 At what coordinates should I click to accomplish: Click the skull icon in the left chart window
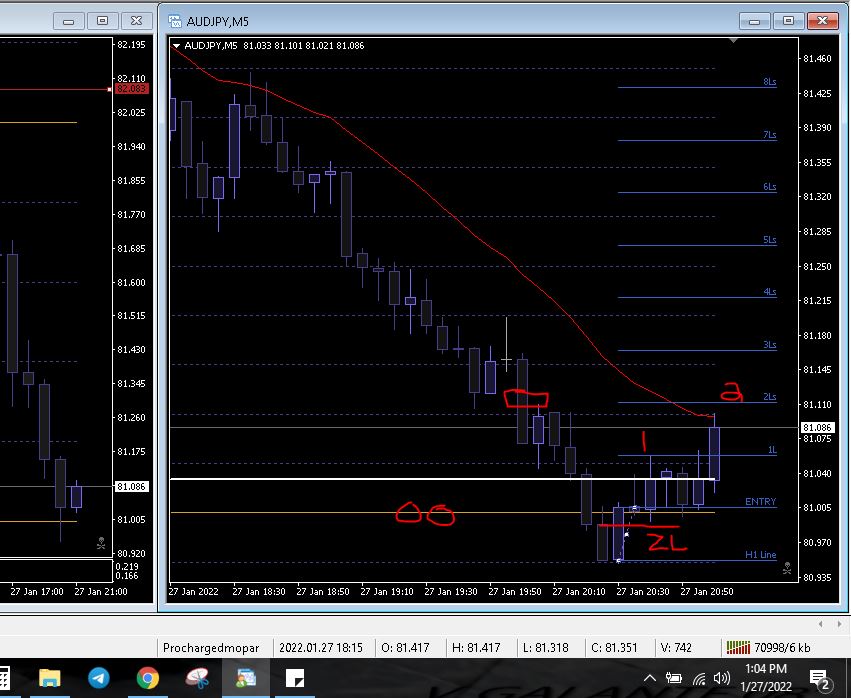pyautogui.click(x=101, y=543)
